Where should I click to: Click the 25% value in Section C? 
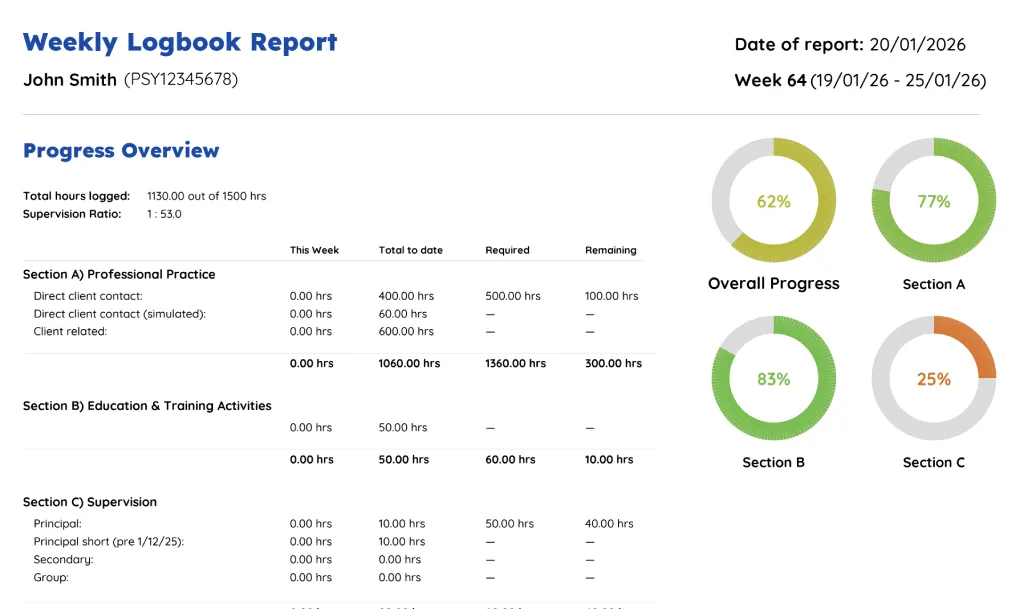point(933,378)
